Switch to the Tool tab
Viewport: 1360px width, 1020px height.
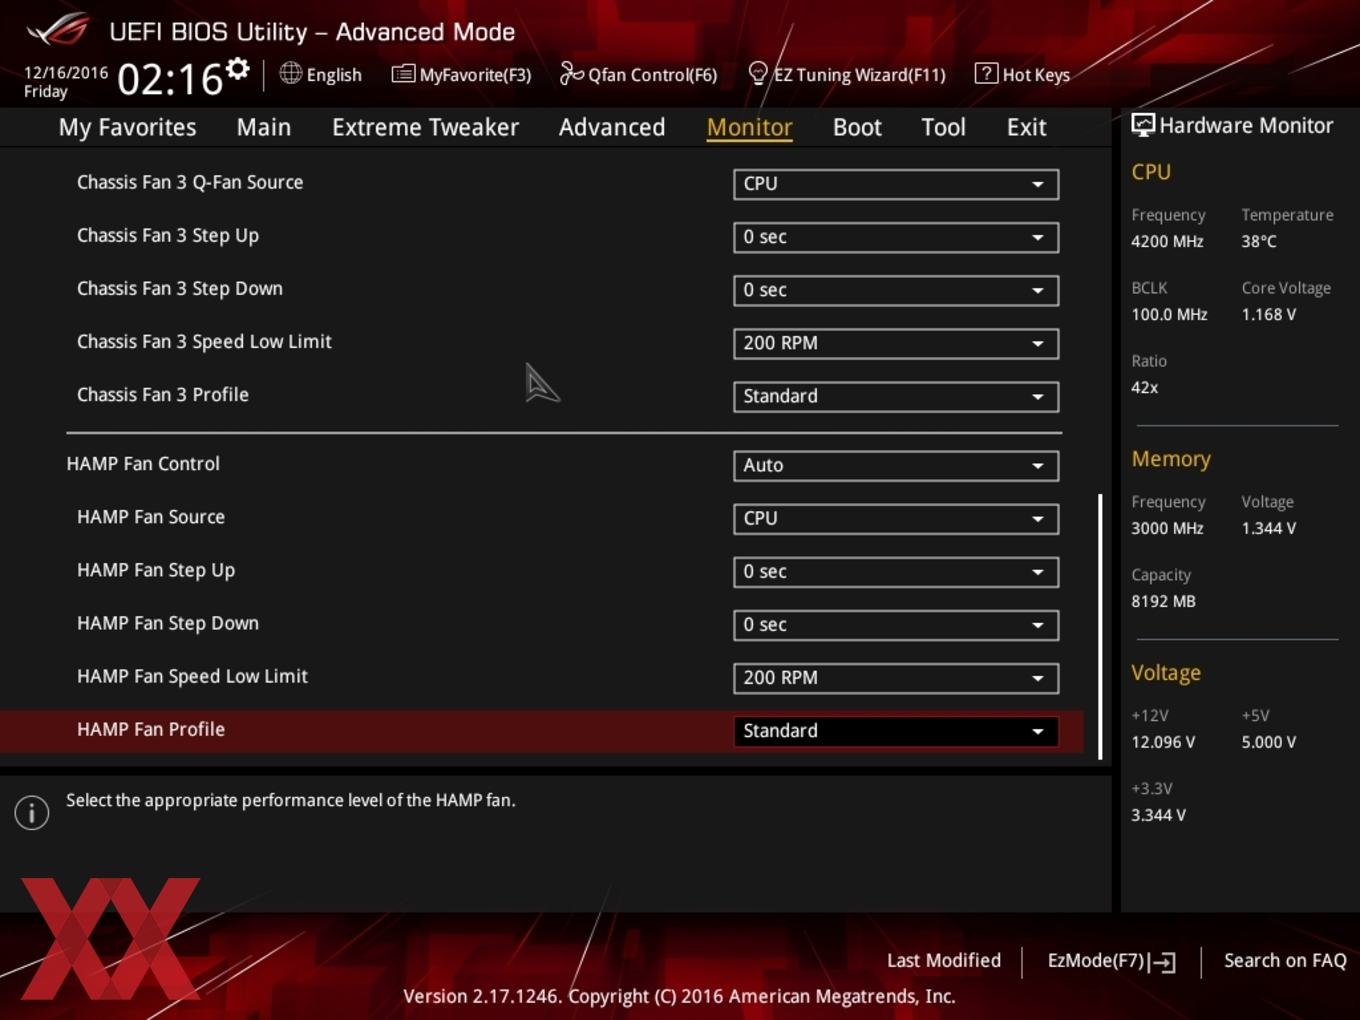tap(943, 127)
